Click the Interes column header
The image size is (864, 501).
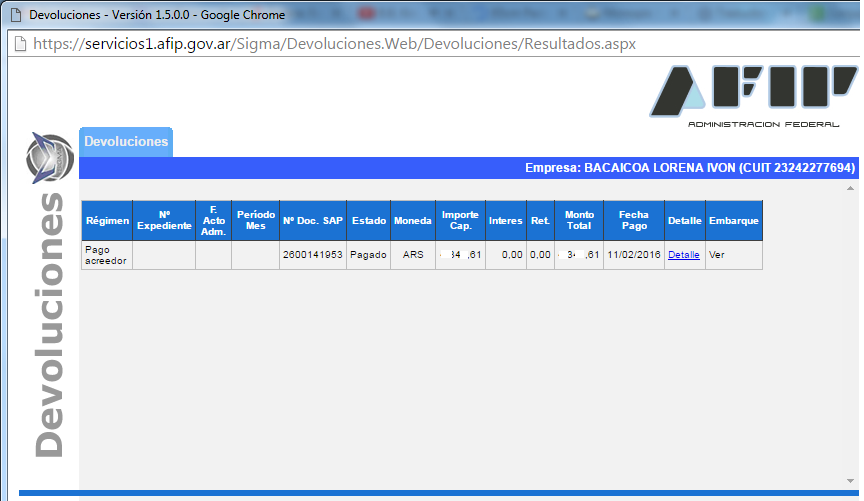506,220
